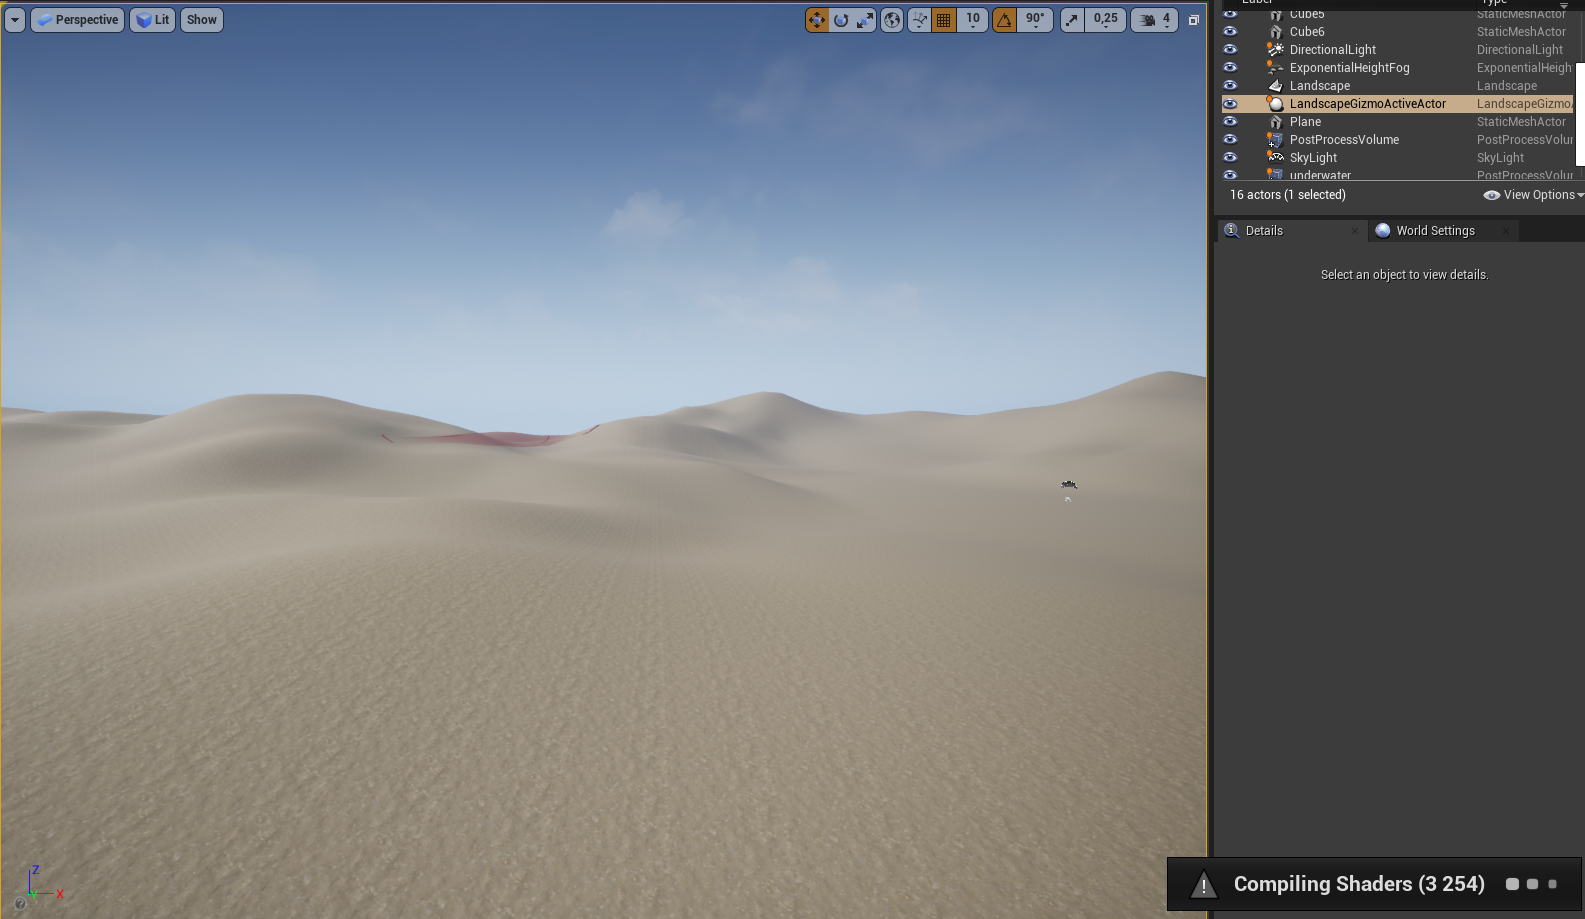The height and width of the screenshot is (919, 1585).
Task: Open Lit view mode menu
Action: 153,20
